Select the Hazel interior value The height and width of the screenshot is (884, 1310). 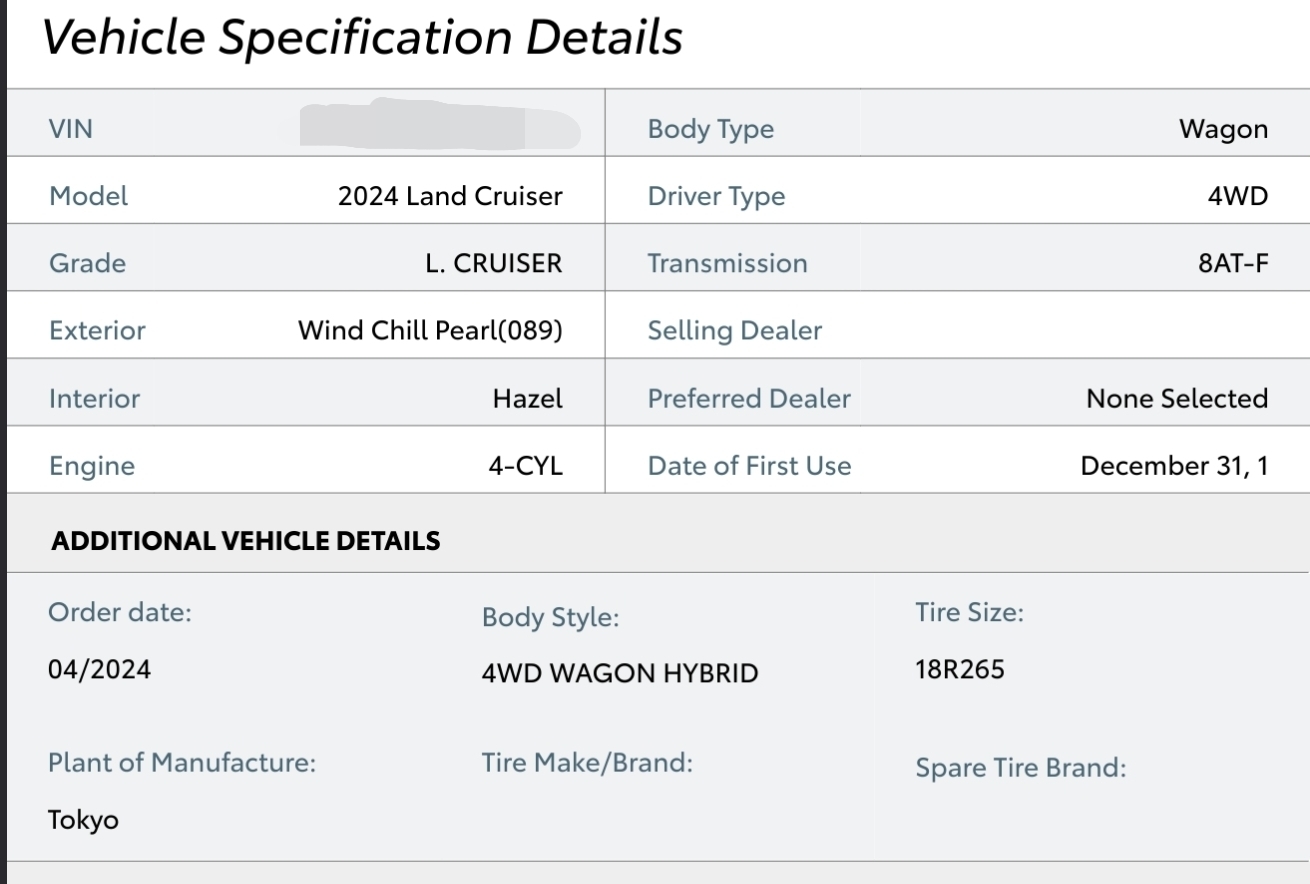click(x=527, y=398)
